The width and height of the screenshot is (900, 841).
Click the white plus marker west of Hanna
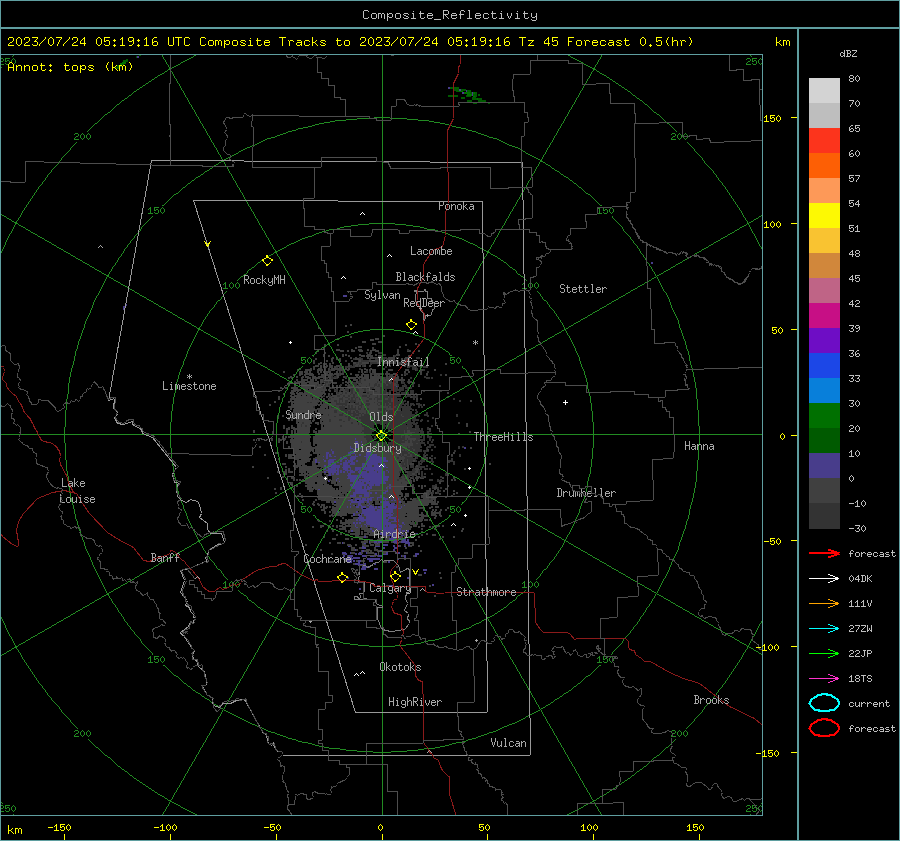(565, 402)
